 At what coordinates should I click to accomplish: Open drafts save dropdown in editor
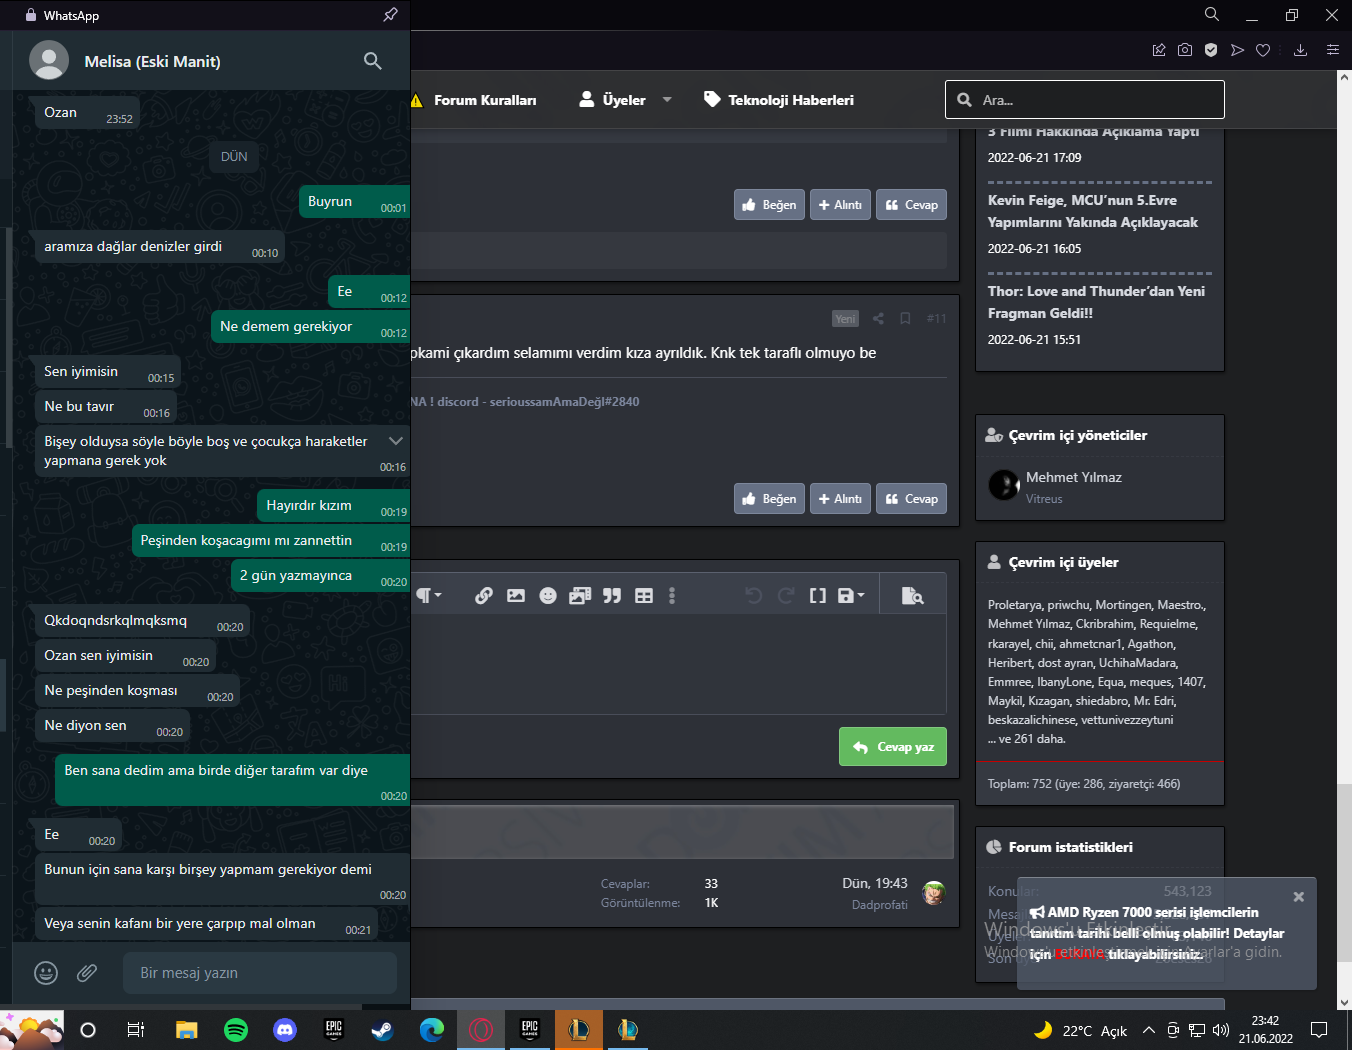click(850, 596)
